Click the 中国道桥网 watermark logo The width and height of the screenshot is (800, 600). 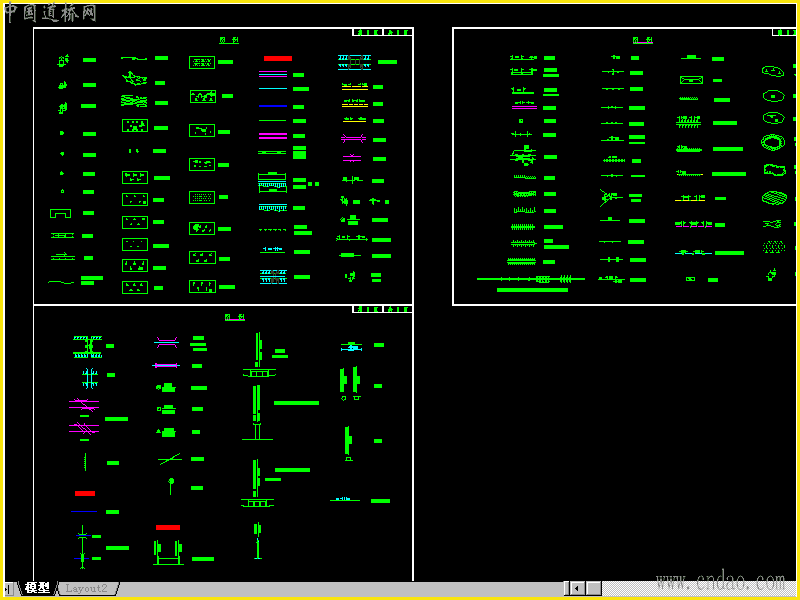tap(50, 13)
